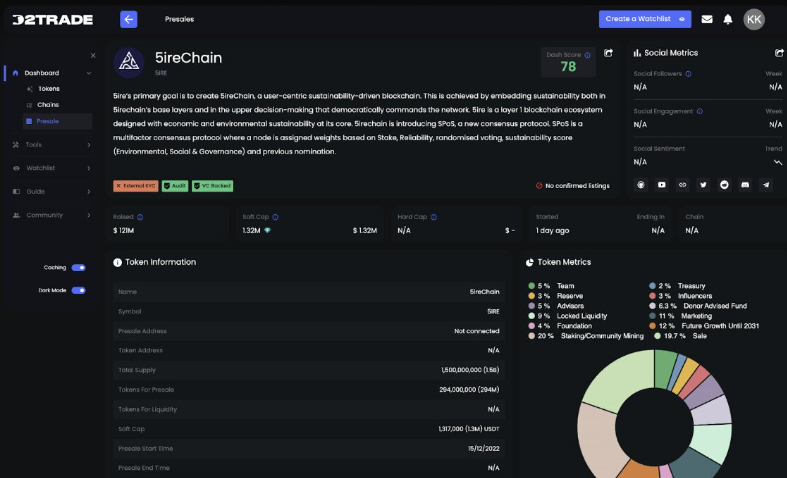
Task: Share the 5ireChain presale next to Dash Score
Action: click(x=608, y=53)
